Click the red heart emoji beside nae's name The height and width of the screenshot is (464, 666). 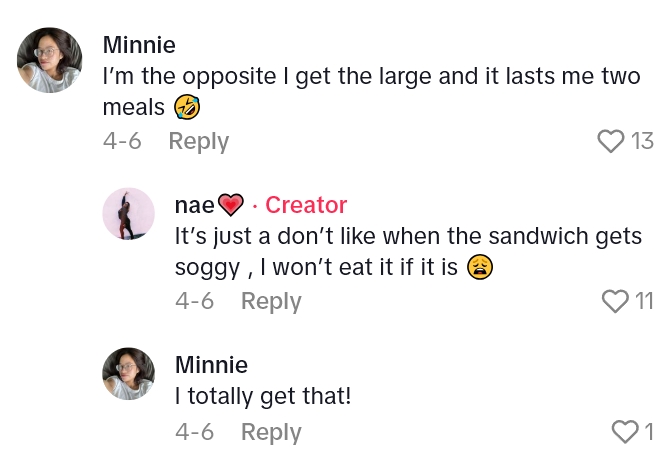pos(231,206)
